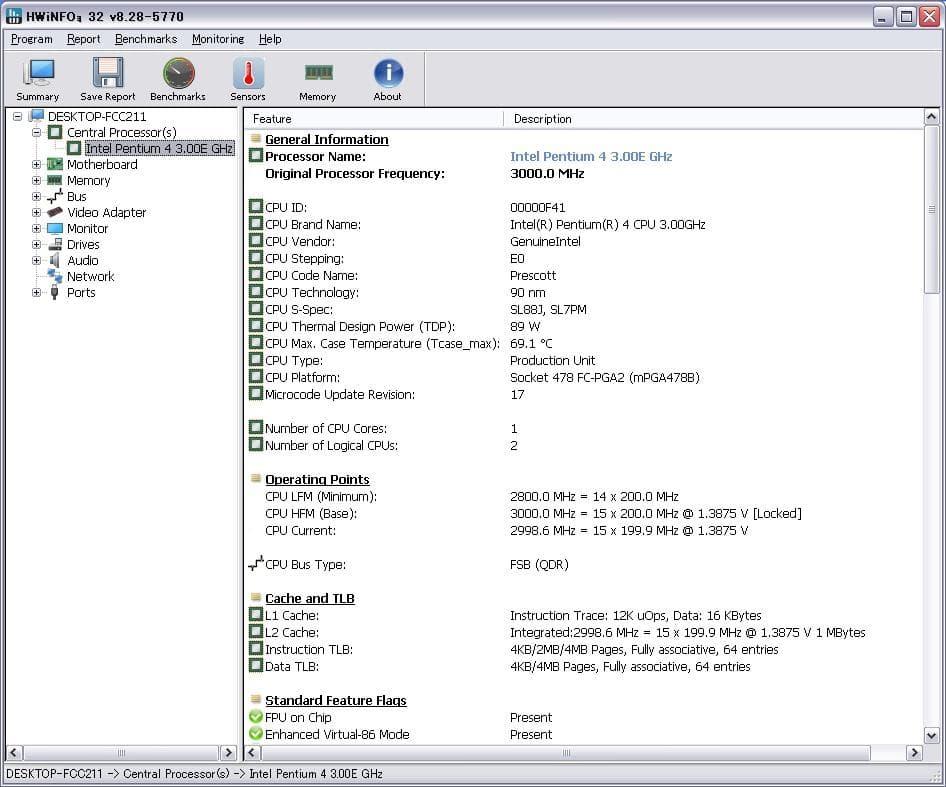Click the Central Processor(s) chip icon
This screenshot has width=946, height=787.
[54, 132]
